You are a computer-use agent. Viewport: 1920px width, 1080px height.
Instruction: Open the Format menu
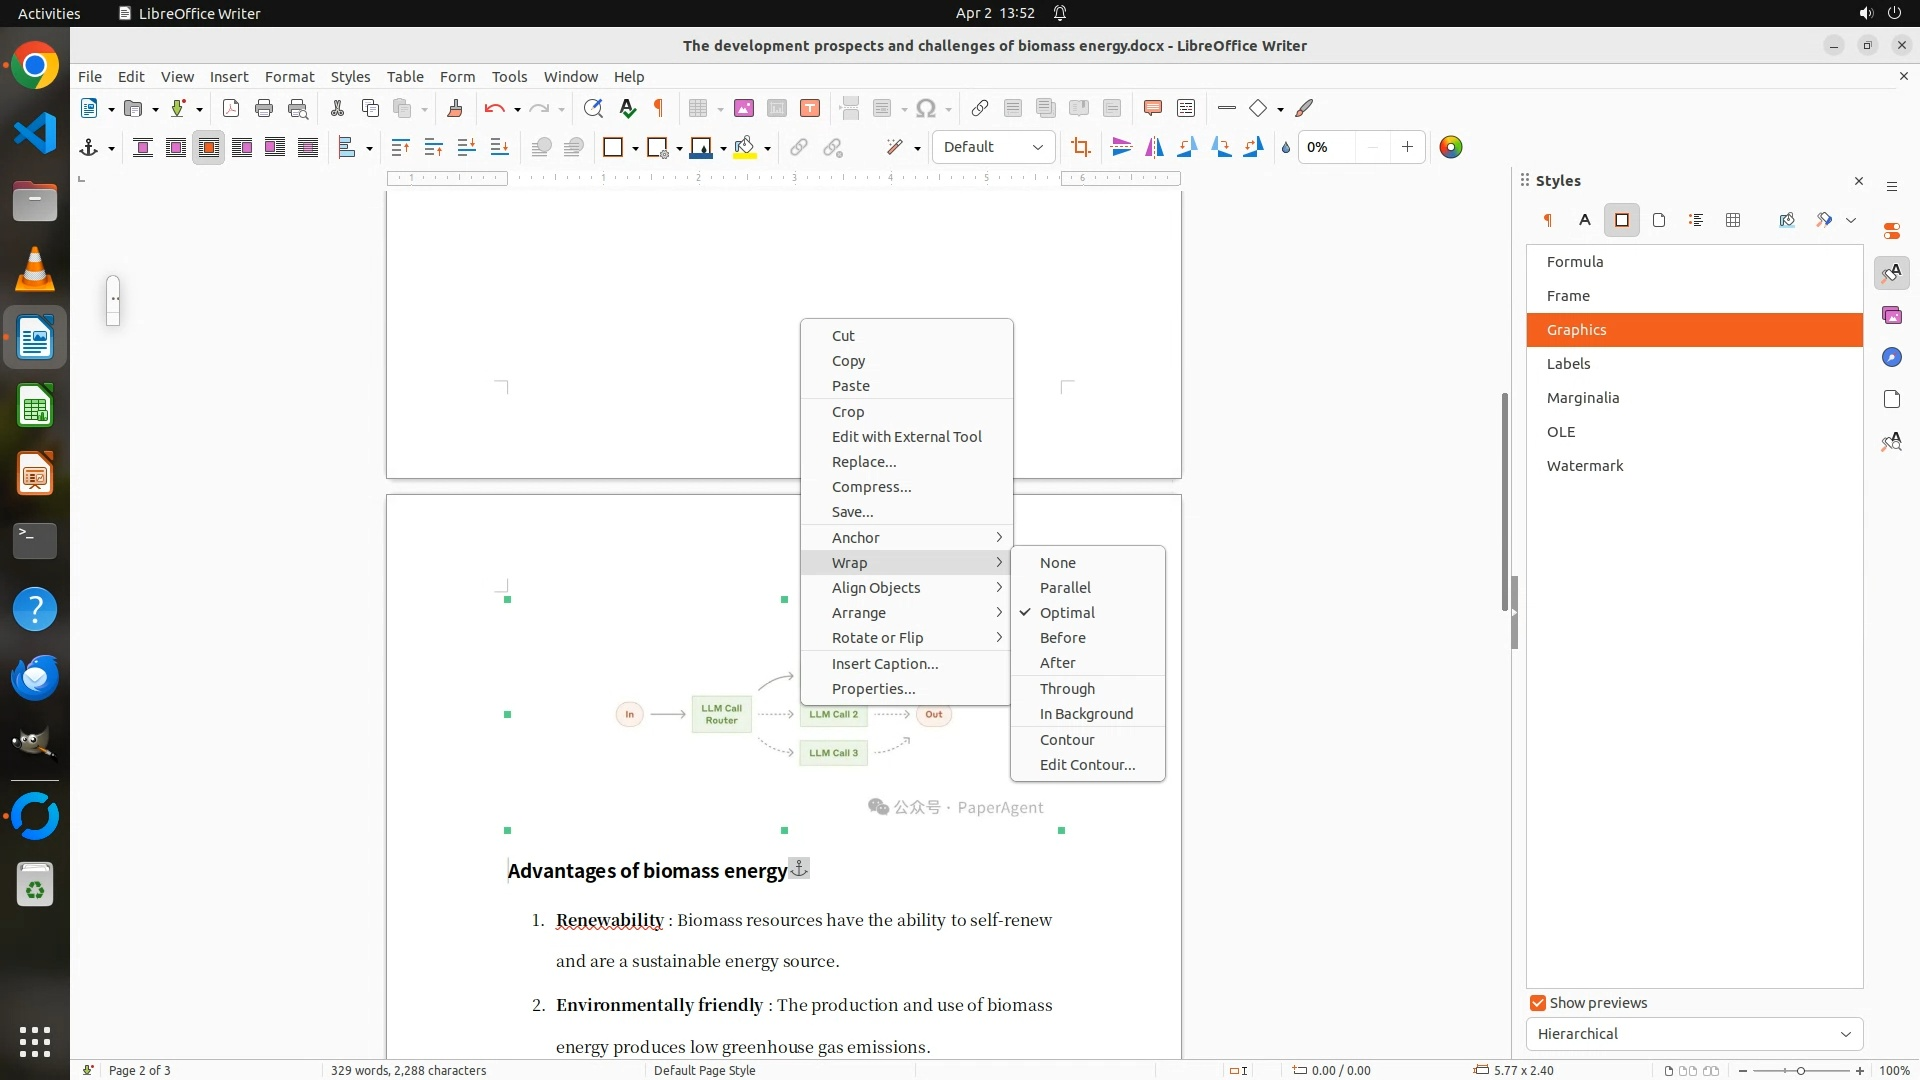(289, 76)
